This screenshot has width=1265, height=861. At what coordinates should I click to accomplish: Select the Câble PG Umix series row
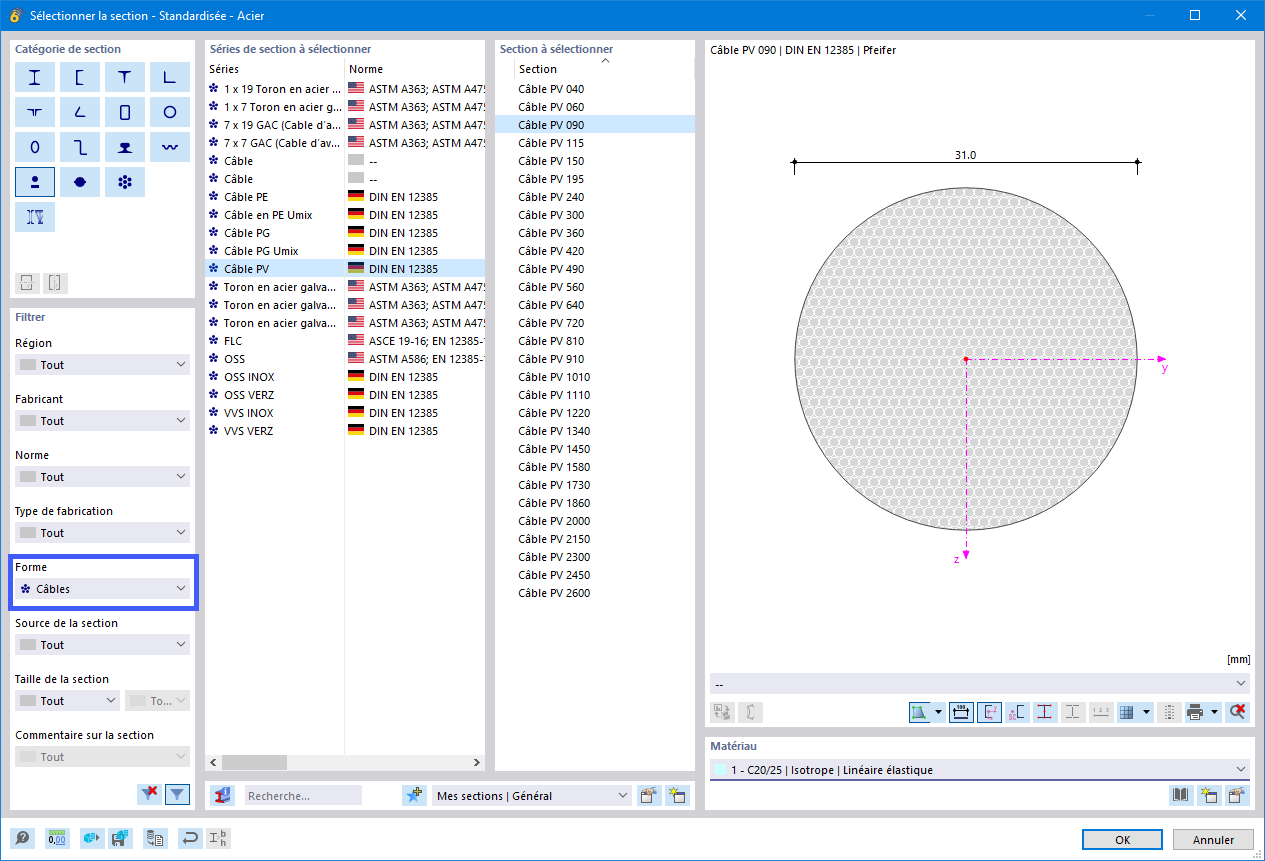pos(345,251)
